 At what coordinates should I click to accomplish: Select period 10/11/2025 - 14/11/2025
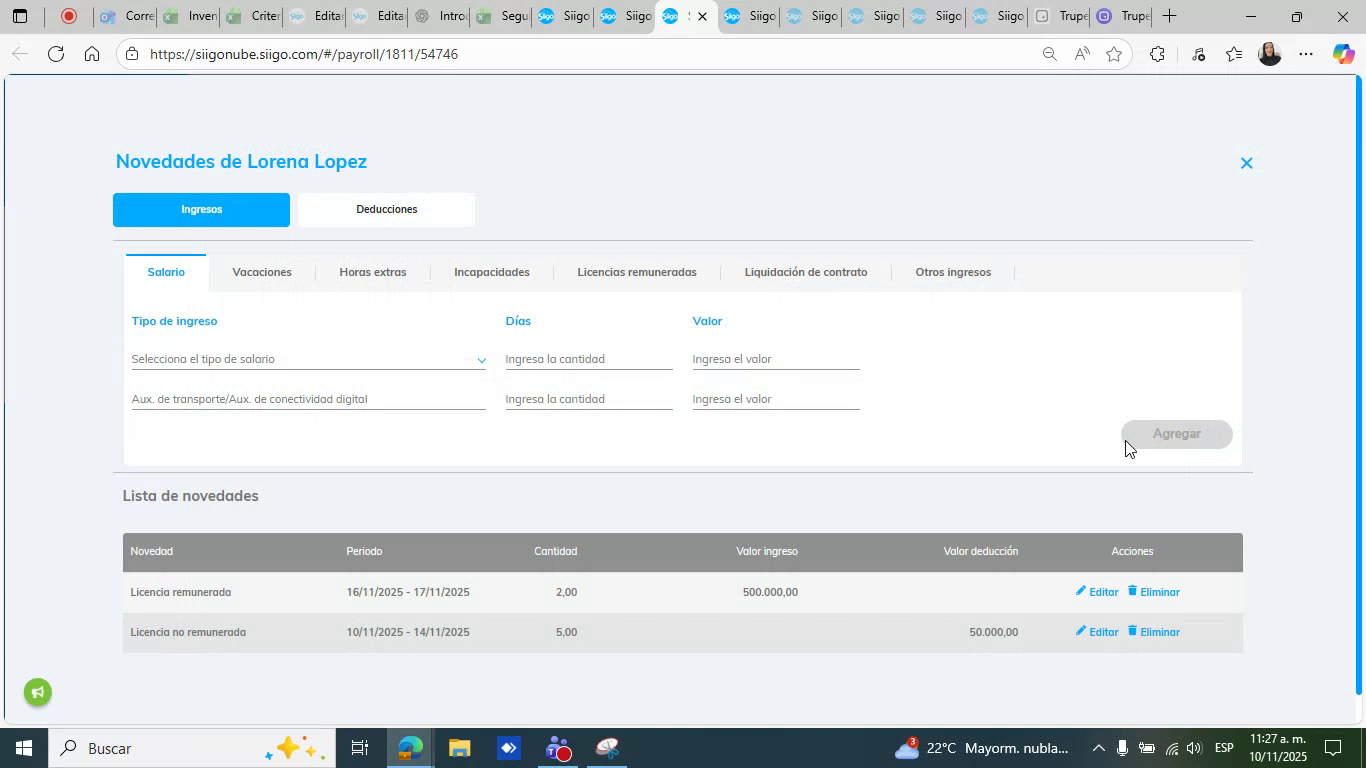[x=408, y=632]
